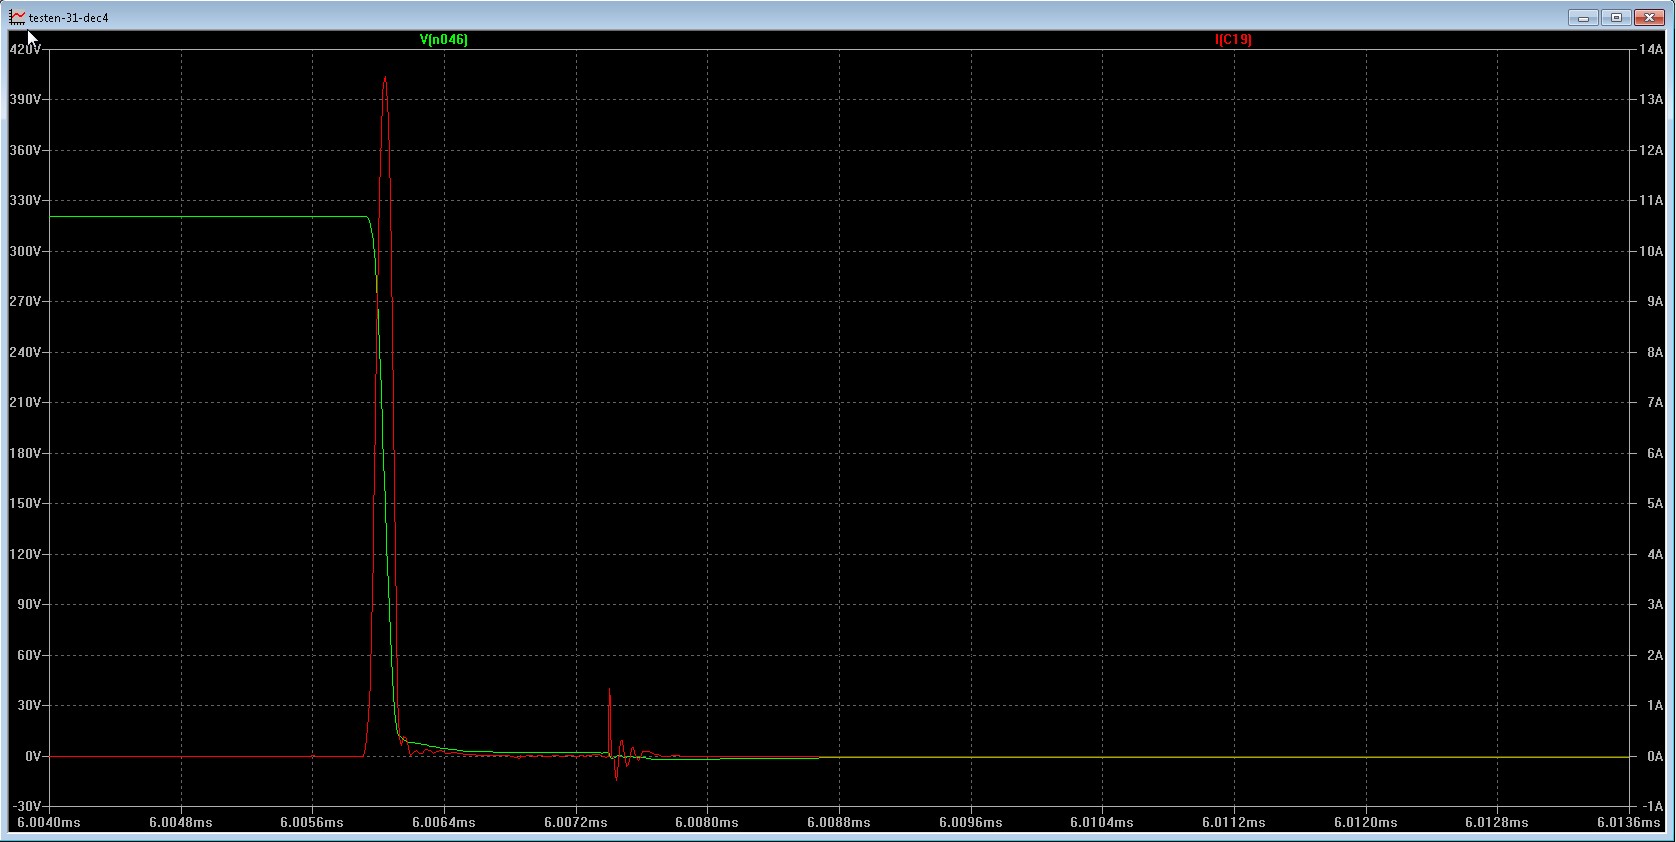Click the 6.0072ms time axis label
The width and height of the screenshot is (1676, 842).
coord(576,823)
